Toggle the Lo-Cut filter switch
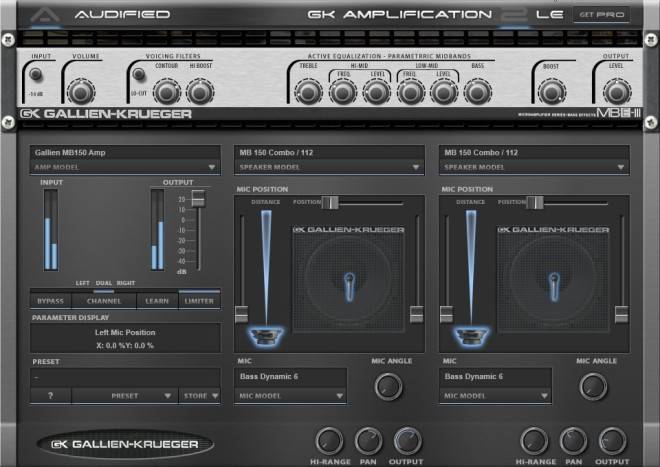 pos(136,76)
